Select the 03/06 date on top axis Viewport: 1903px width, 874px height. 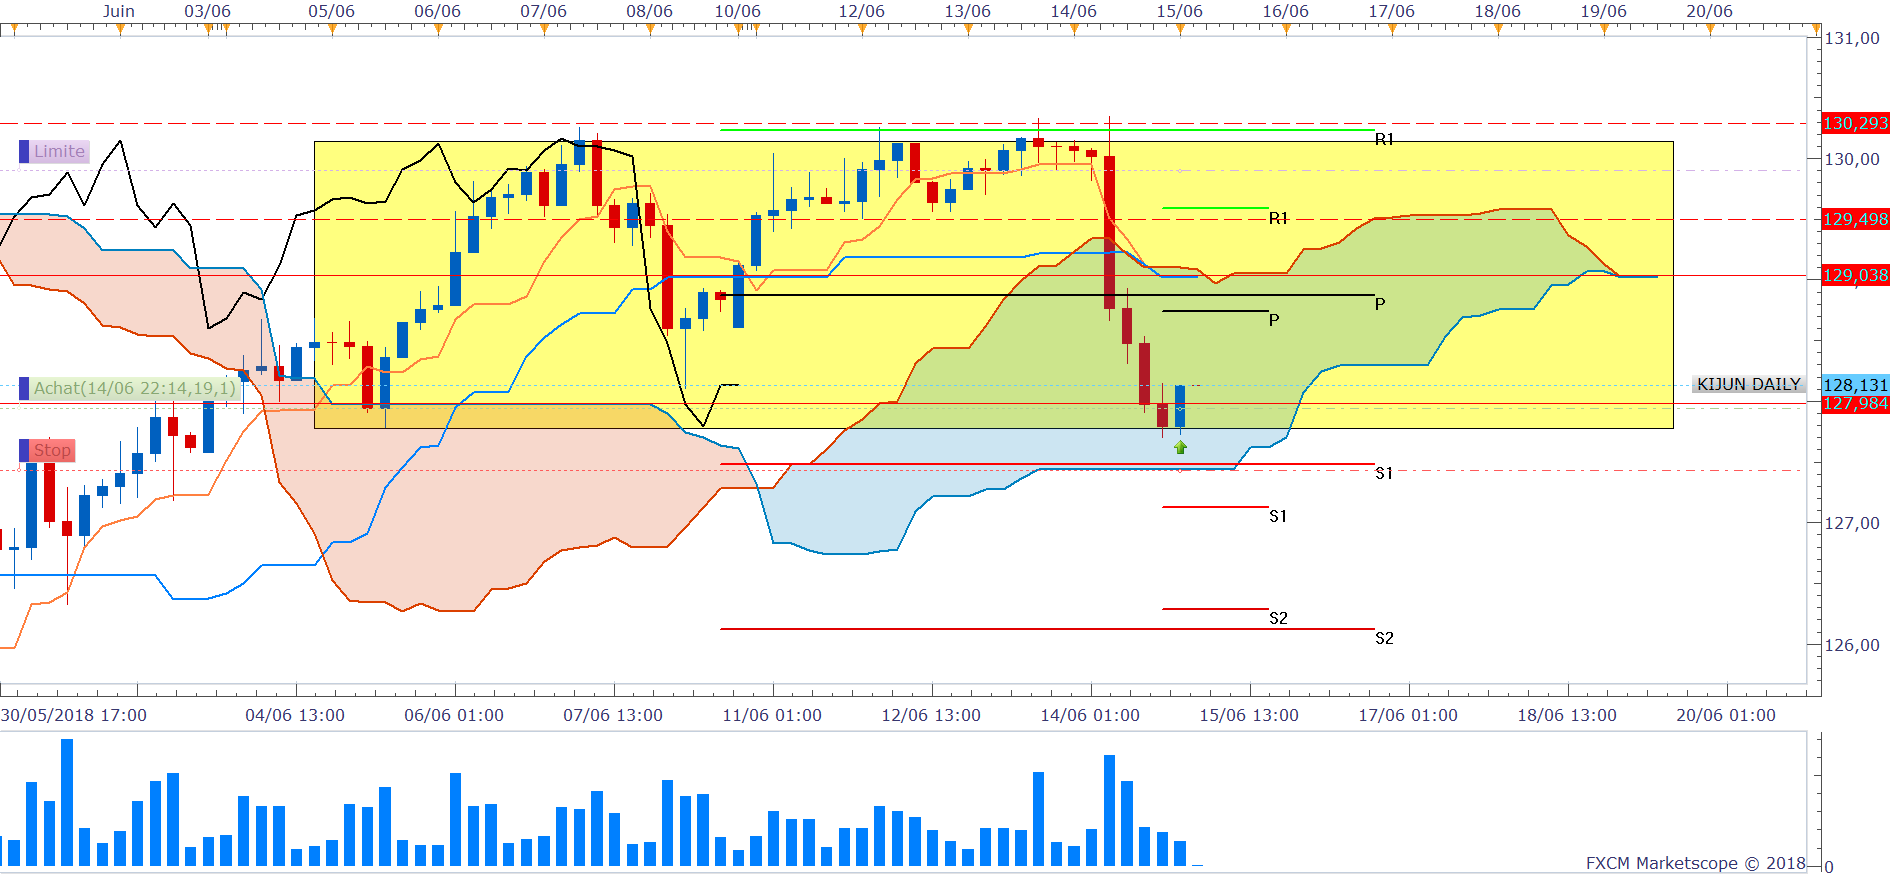(x=208, y=11)
